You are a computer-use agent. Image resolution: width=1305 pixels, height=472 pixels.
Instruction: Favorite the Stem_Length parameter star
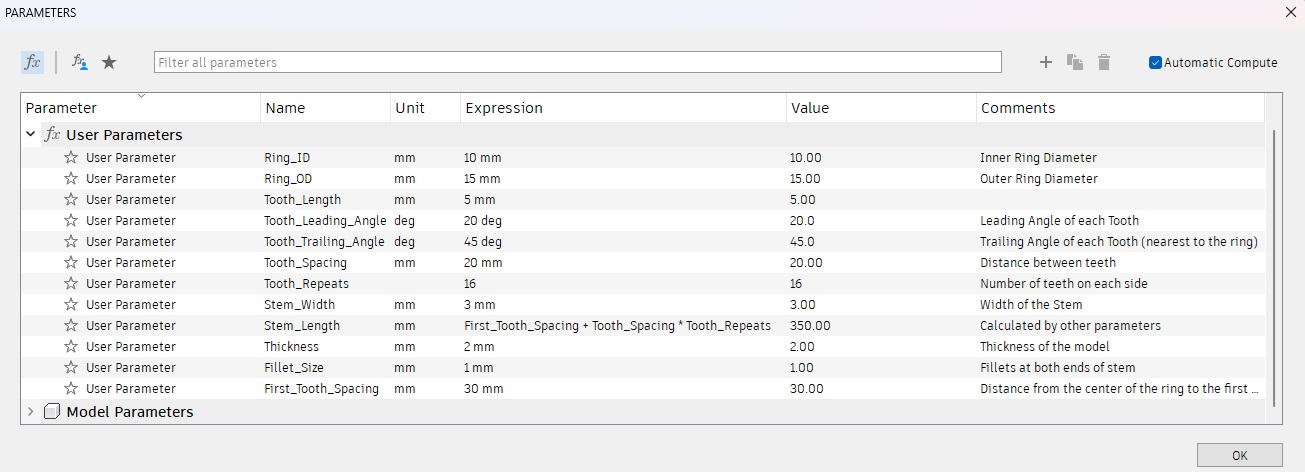coord(71,325)
